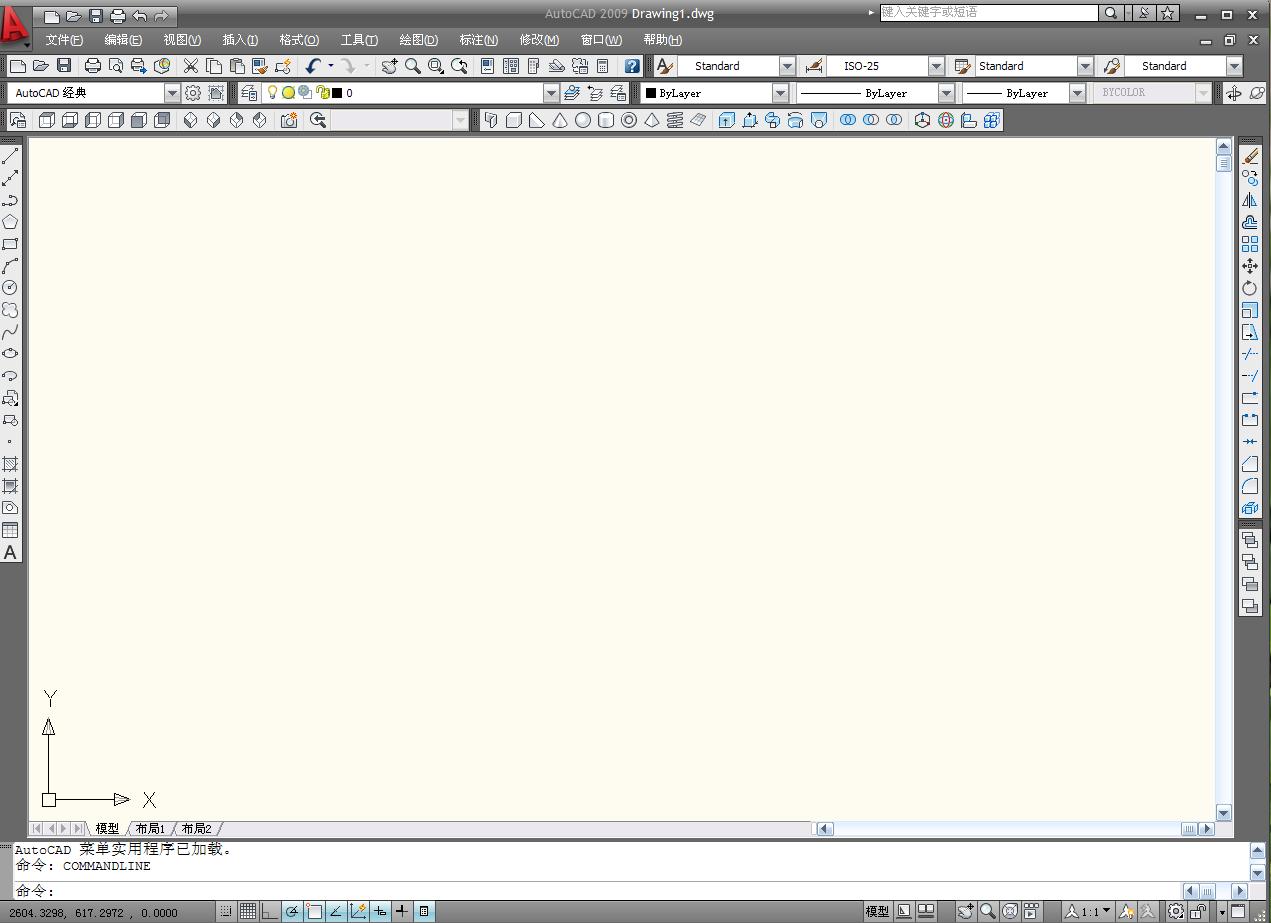The image size is (1271, 923).
Task: Select the Helix modeling tool
Action: pyautogui.click(x=675, y=120)
